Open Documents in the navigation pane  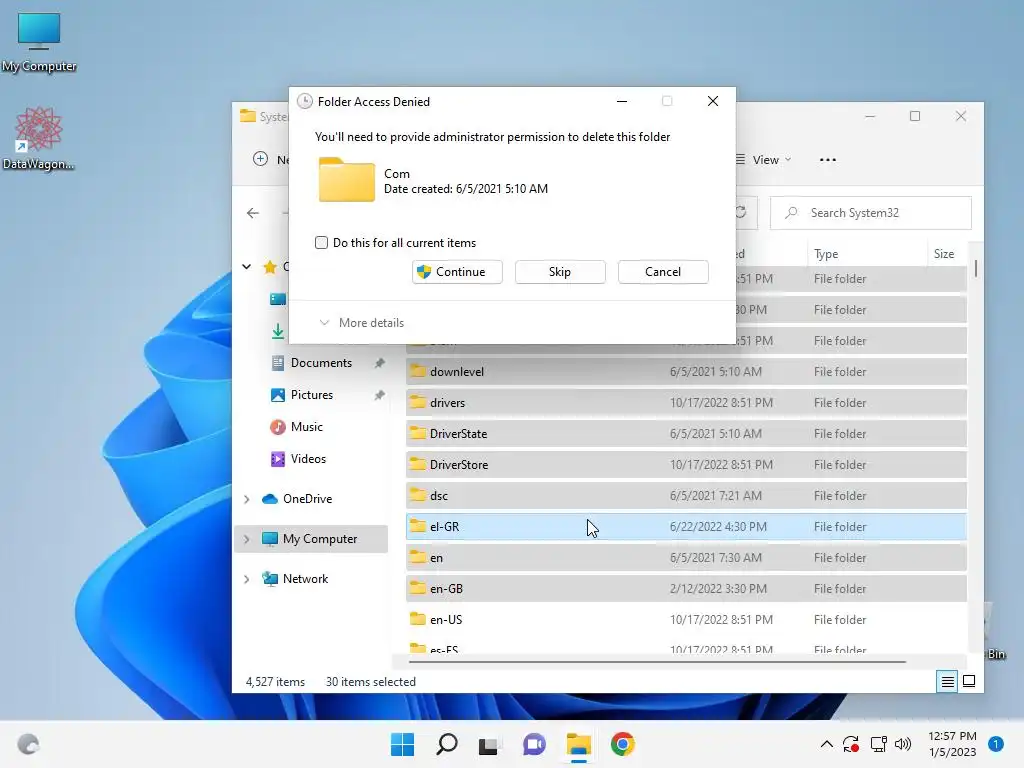[321, 363]
